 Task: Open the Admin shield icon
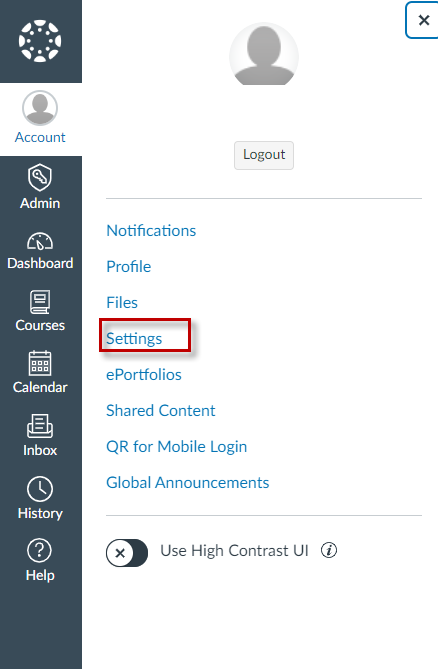pos(40,177)
